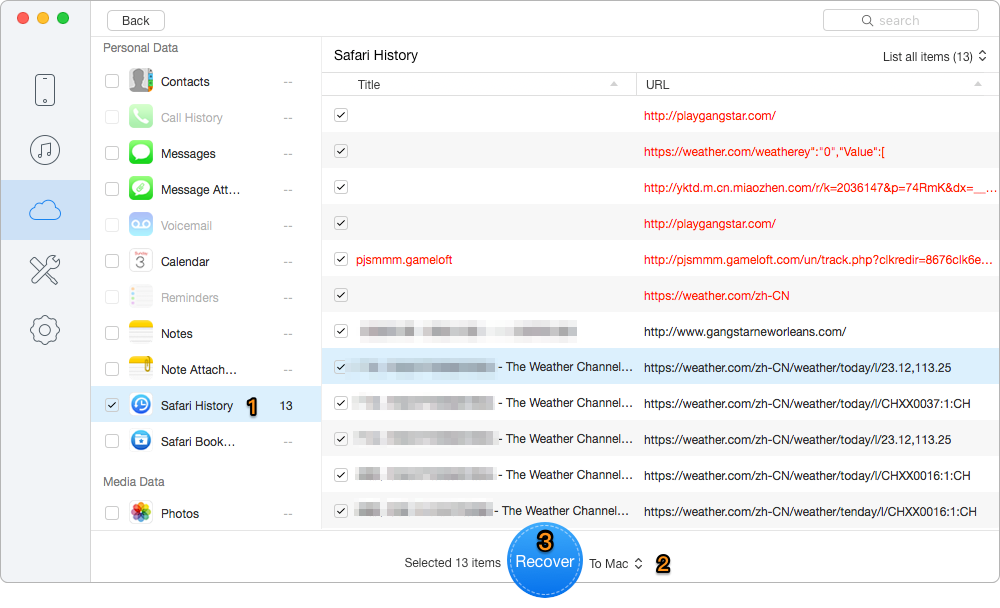
Task: Uncheck the gangstarneworleans.com row checkbox
Action: (341, 331)
